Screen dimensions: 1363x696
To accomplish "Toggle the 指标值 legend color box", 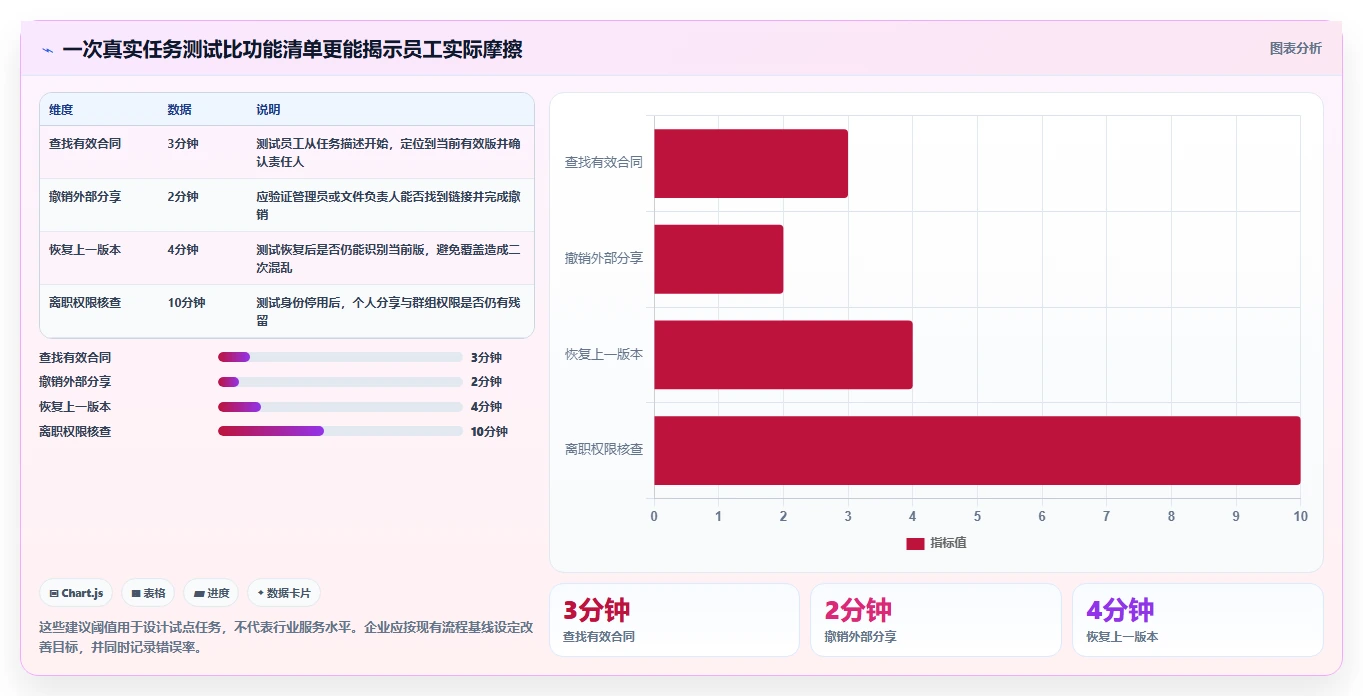I will pos(915,543).
